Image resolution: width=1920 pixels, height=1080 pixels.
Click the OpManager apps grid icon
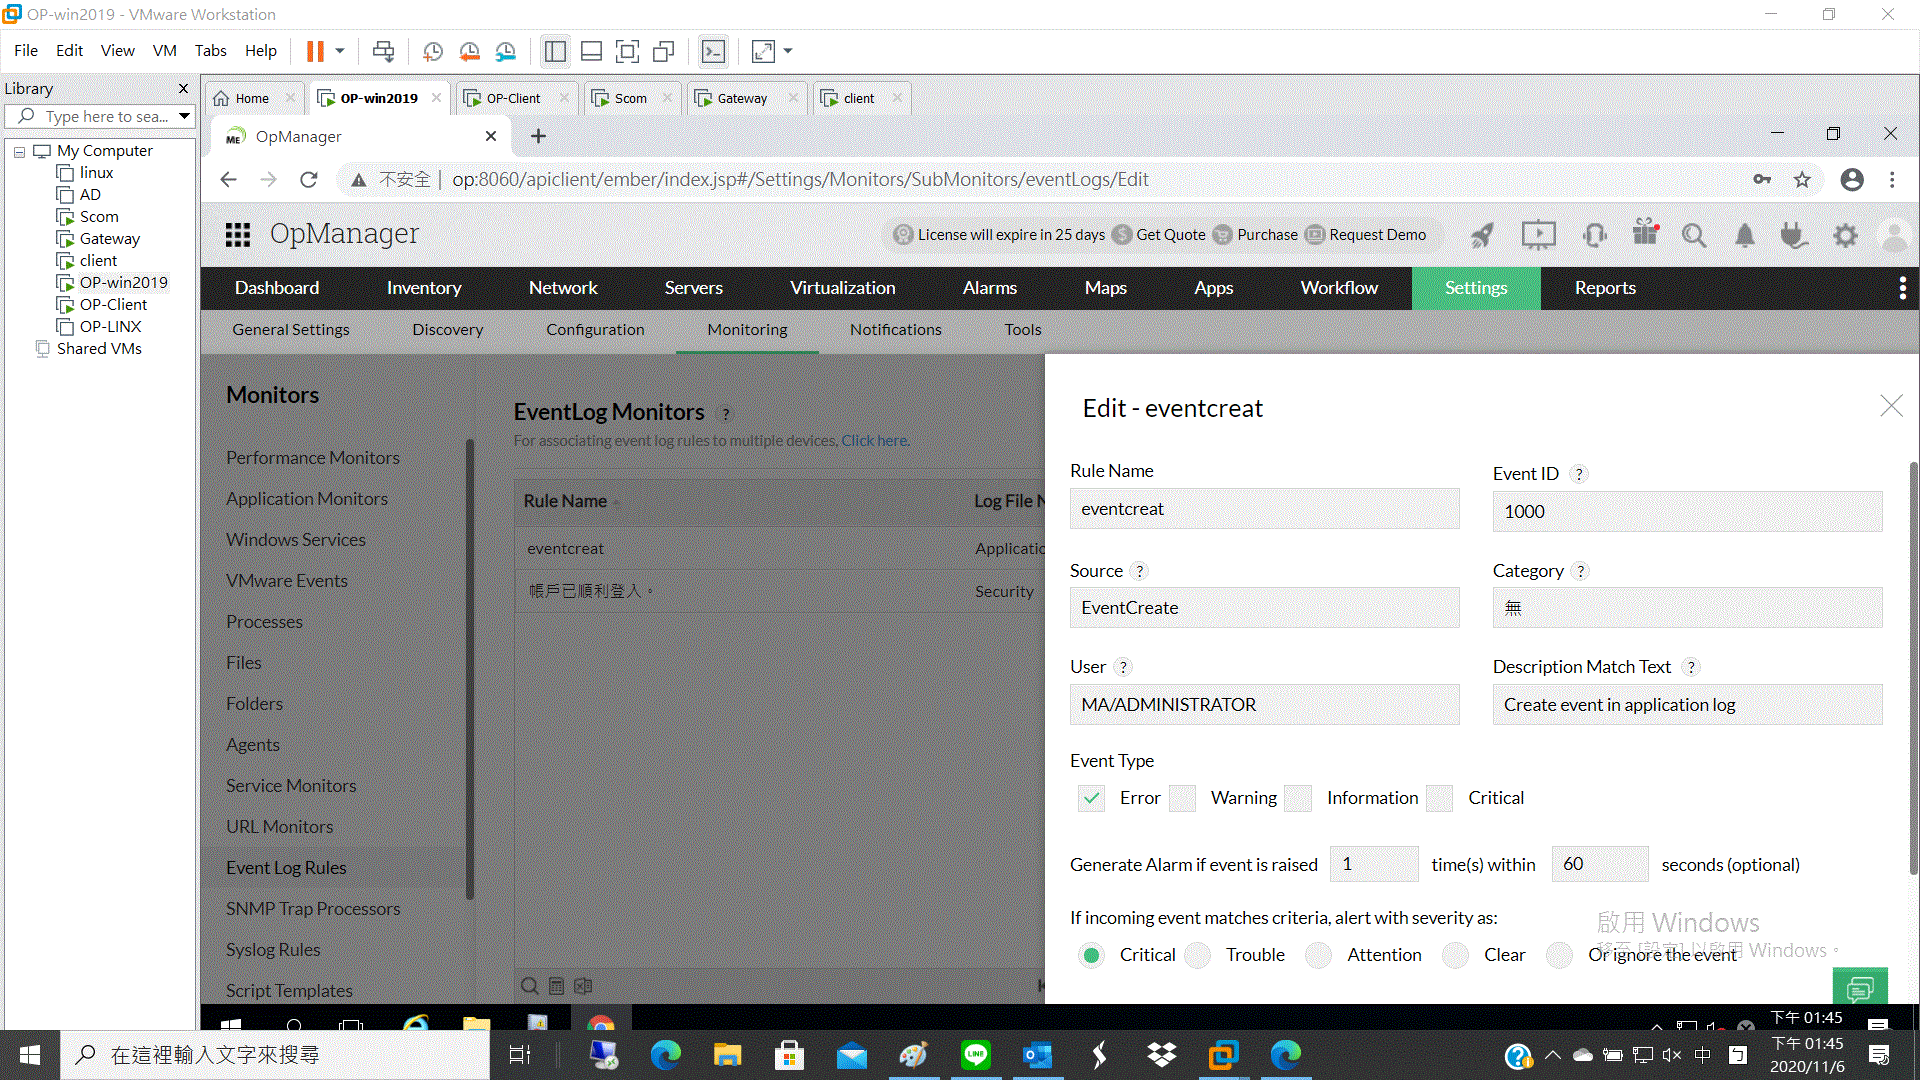click(x=238, y=235)
